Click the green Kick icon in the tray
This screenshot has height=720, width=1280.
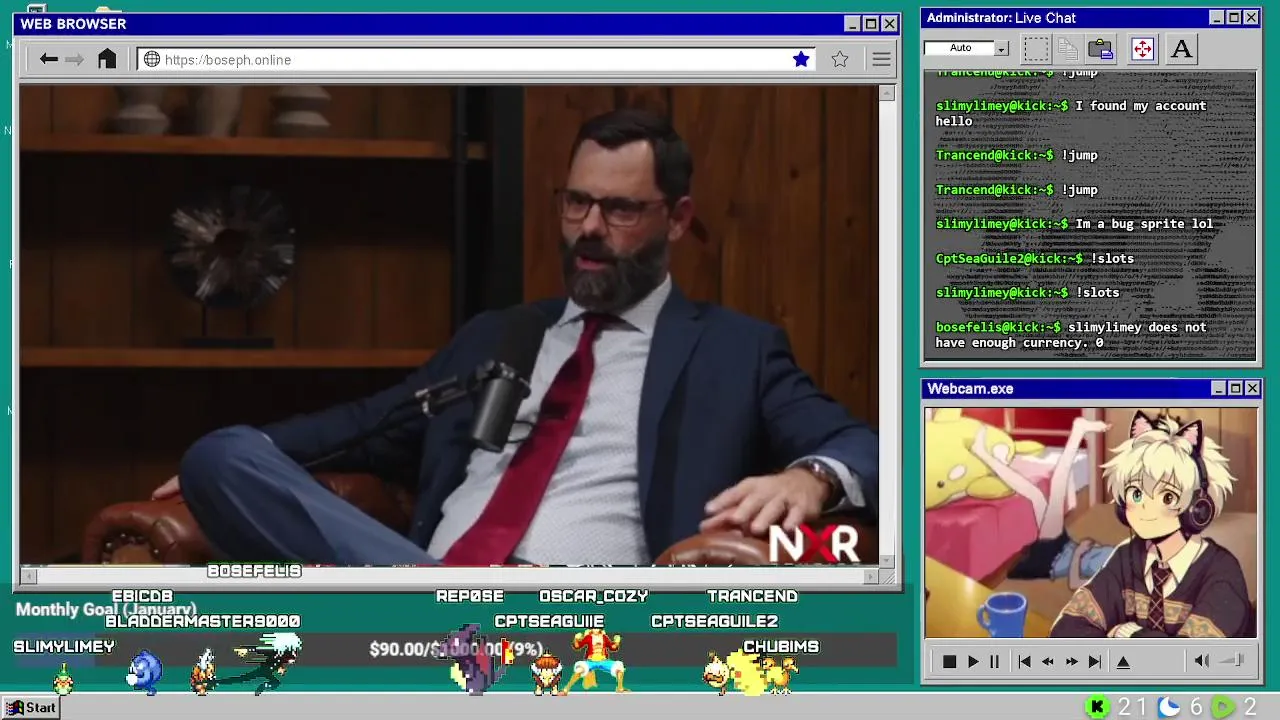click(1097, 708)
